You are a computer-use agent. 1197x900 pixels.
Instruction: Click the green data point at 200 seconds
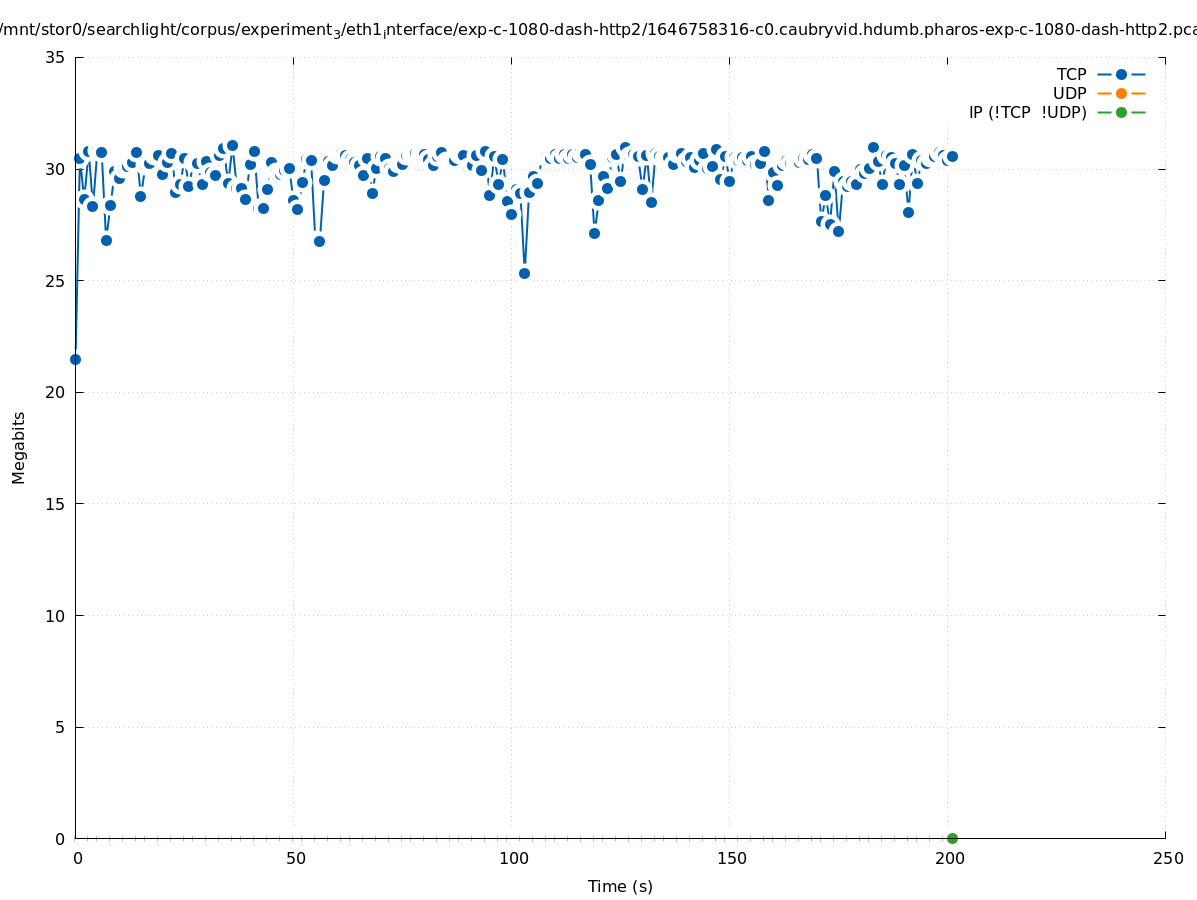(x=952, y=838)
